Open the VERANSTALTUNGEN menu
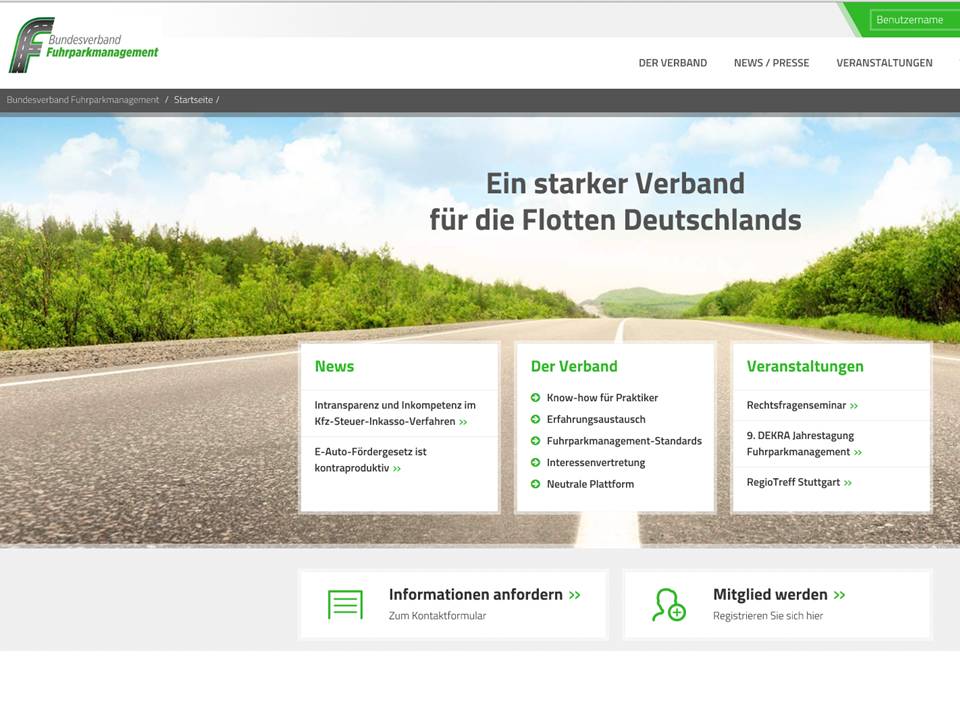 click(884, 63)
